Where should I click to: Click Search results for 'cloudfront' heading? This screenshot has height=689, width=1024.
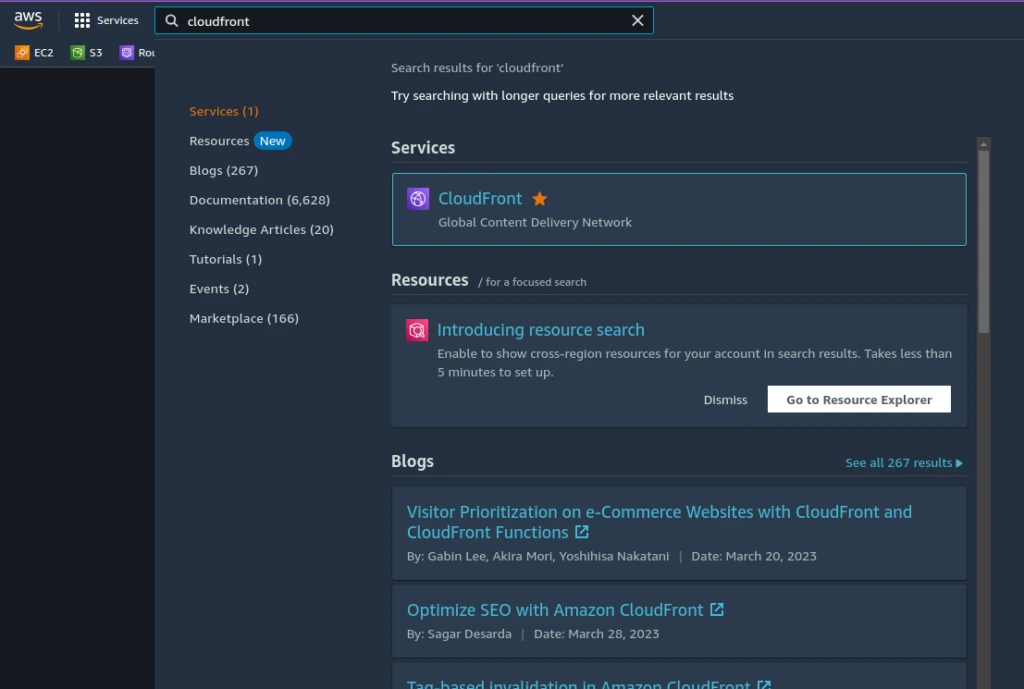coord(477,68)
